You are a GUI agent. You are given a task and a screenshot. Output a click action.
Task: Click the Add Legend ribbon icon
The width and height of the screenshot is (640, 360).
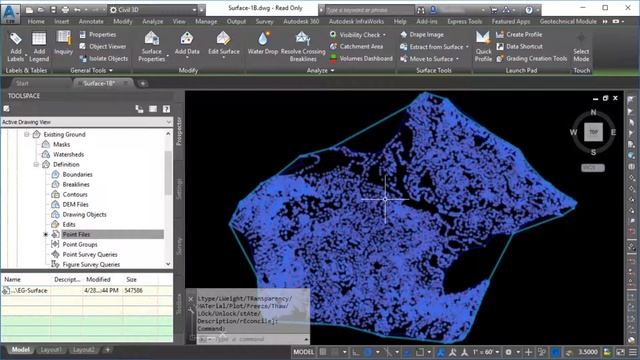tap(39, 47)
